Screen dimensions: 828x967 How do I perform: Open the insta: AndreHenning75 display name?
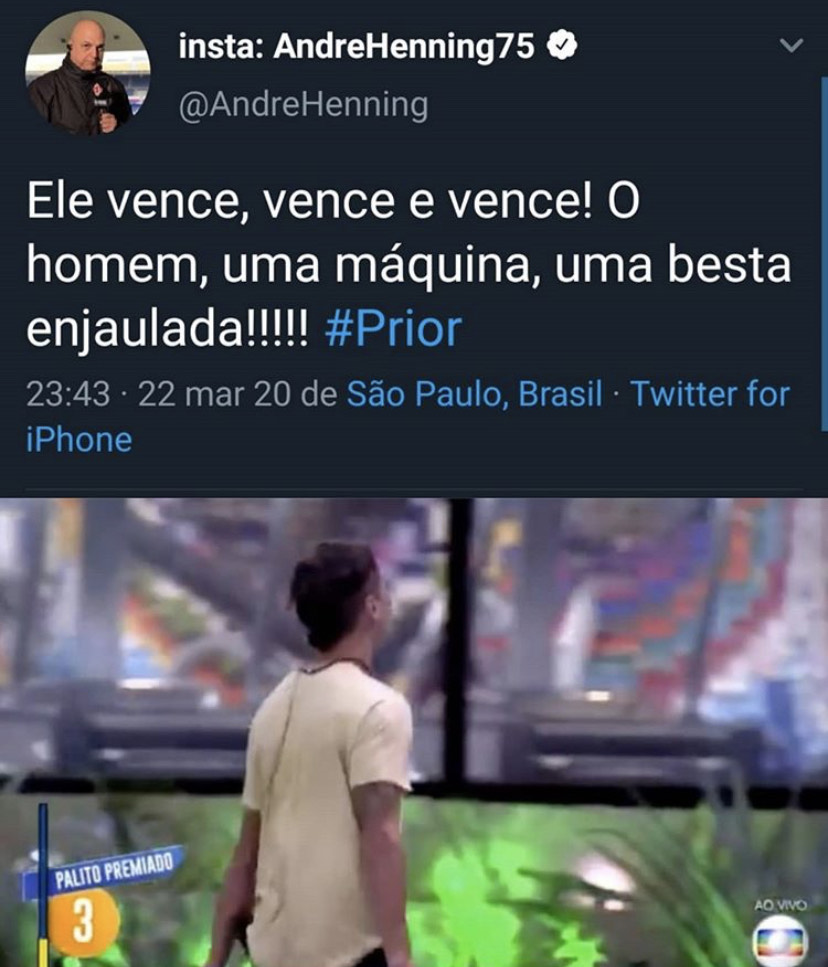pos(356,46)
